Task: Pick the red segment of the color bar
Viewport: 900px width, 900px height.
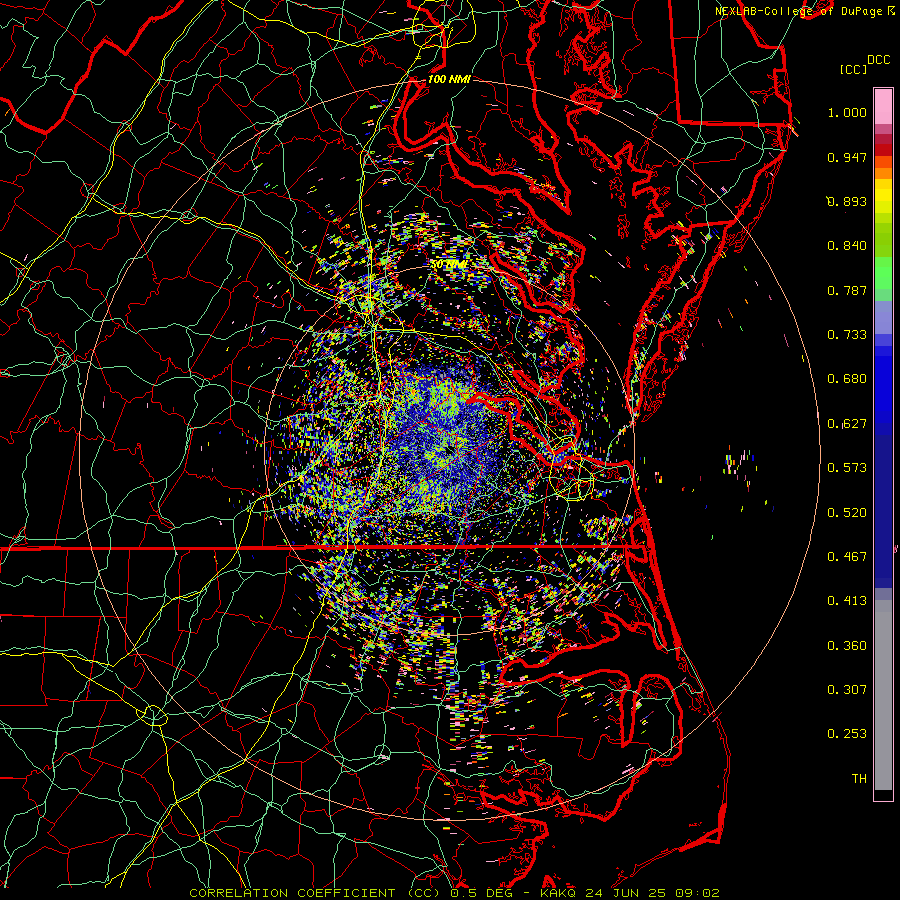Action: click(883, 149)
